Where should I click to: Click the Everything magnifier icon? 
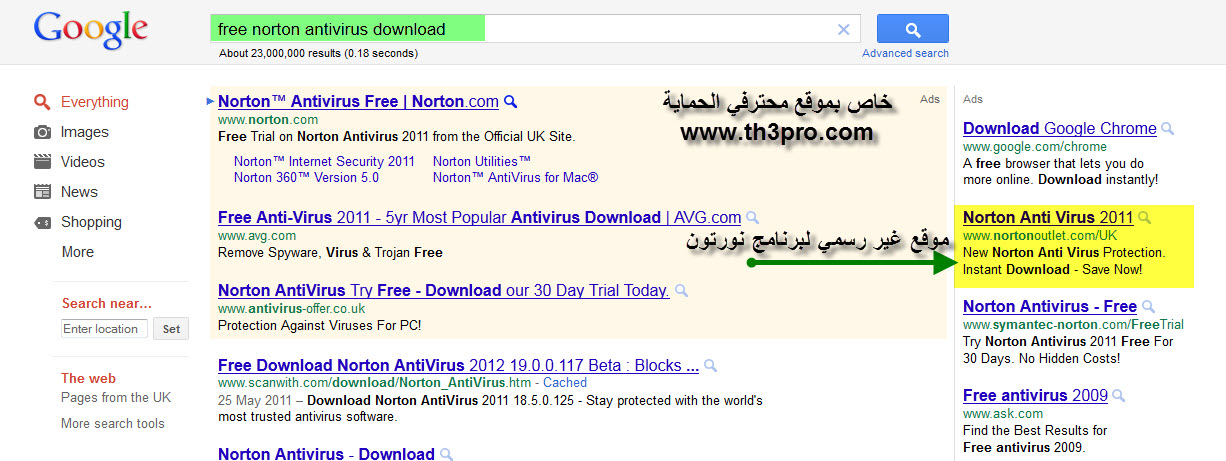click(x=42, y=102)
